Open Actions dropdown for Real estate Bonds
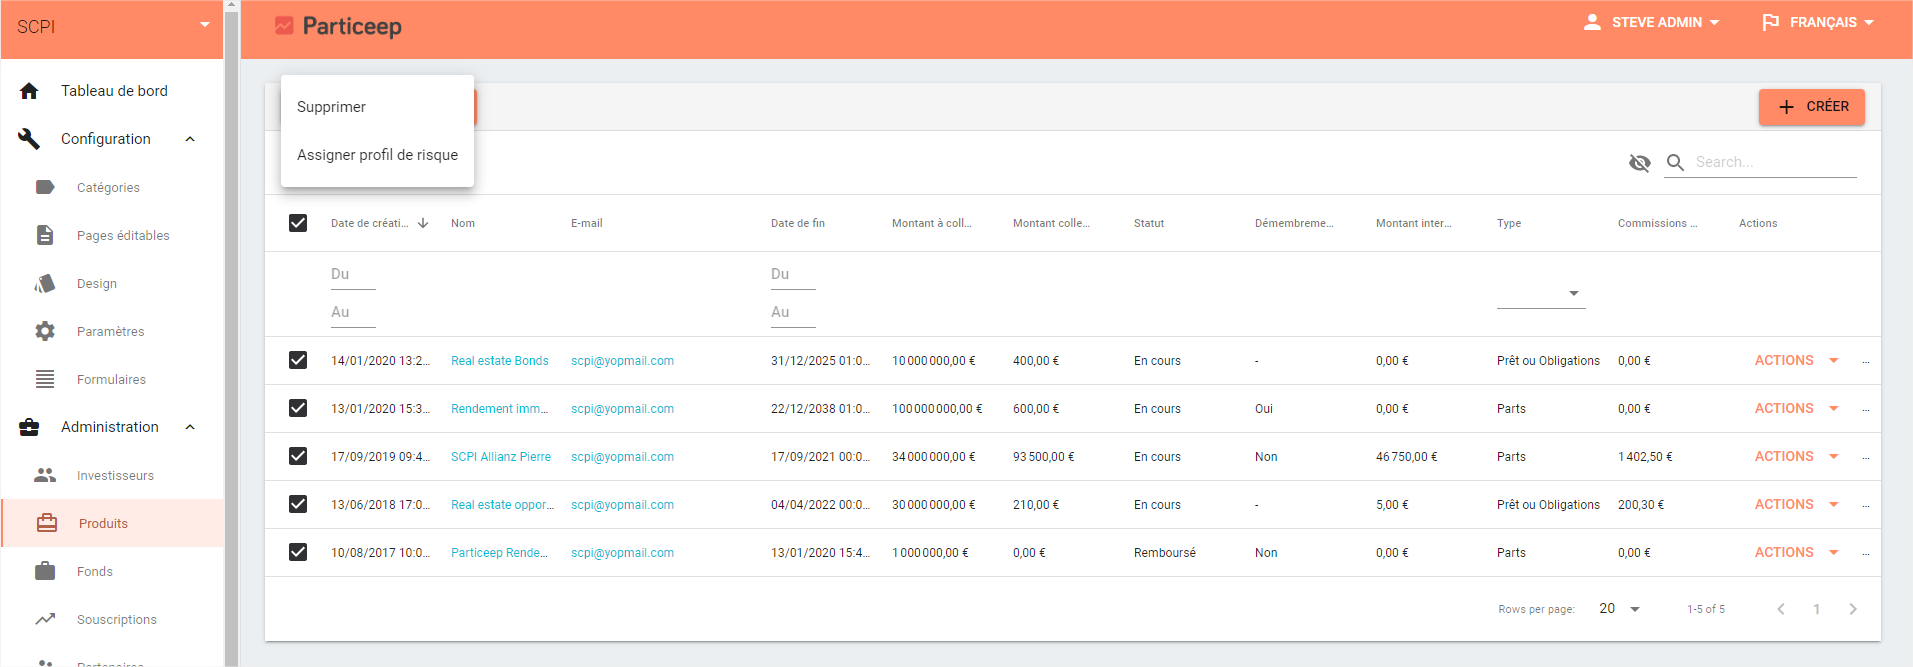Image resolution: width=1913 pixels, height=667 pixels. tap(1797, 360)
